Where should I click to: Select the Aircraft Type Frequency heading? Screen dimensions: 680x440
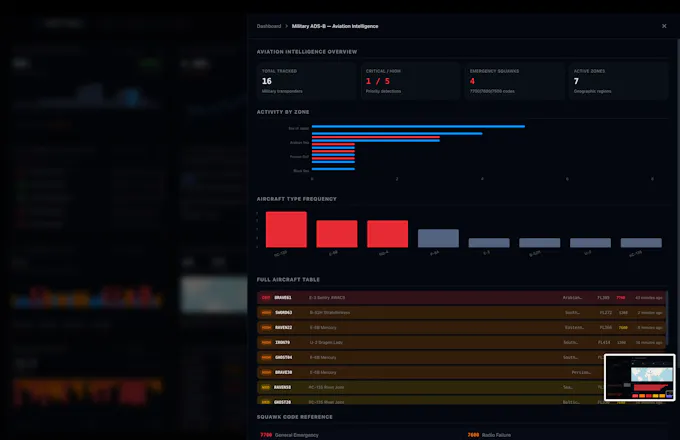[297, 199]
